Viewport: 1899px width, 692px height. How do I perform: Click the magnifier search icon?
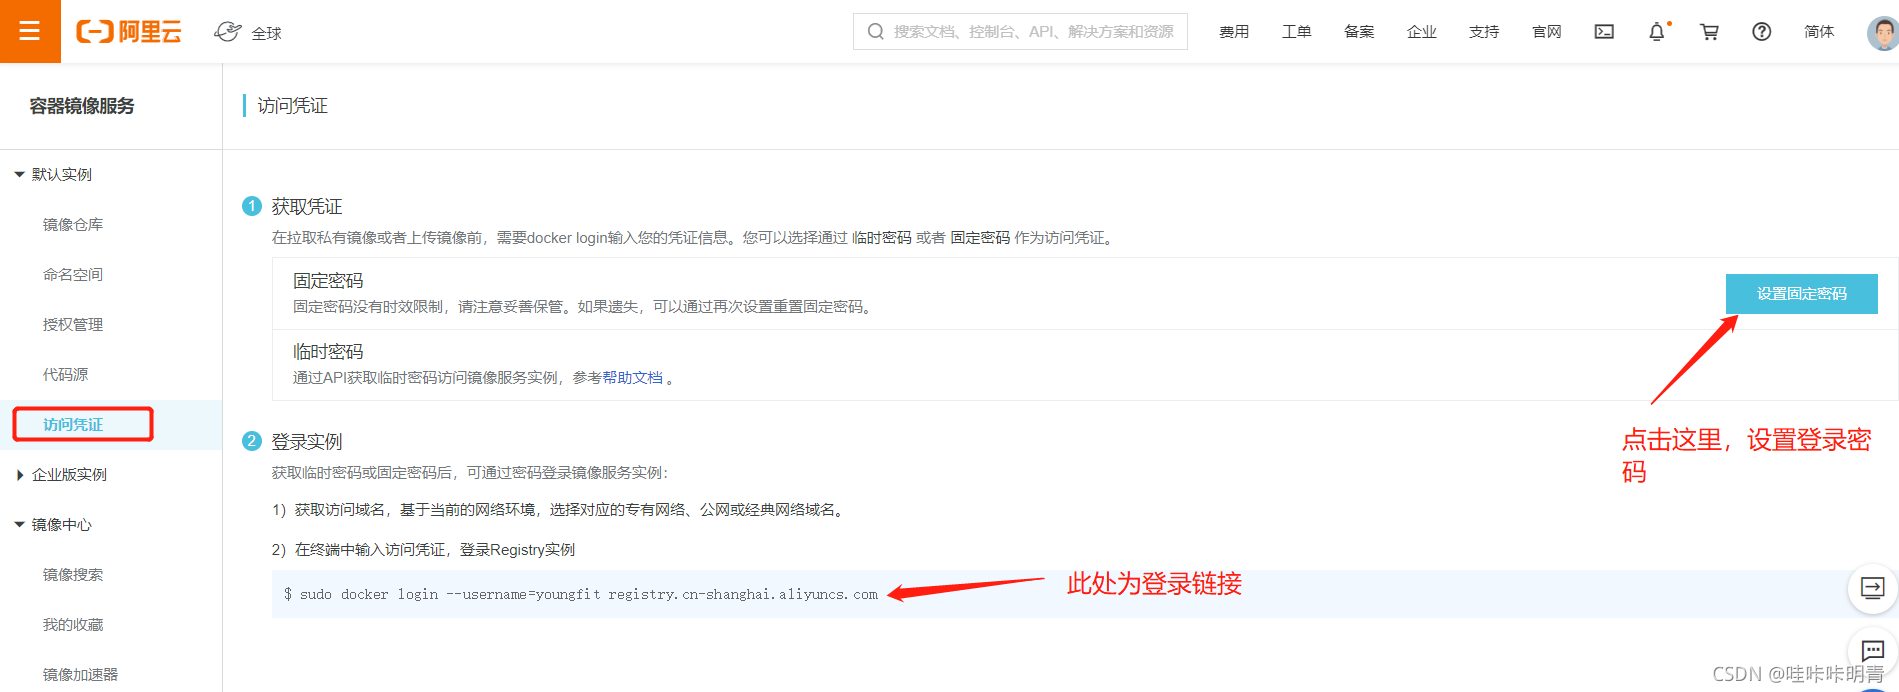(x=875, y=32)
